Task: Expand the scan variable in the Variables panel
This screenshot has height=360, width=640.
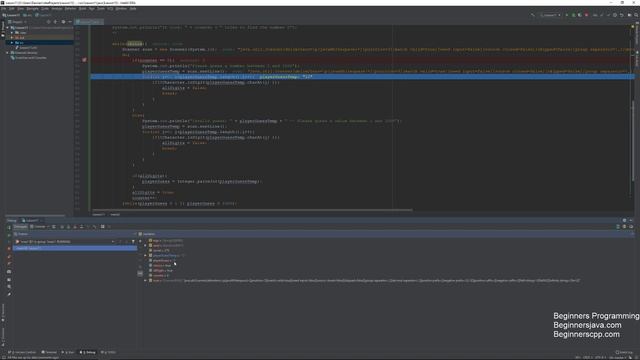Action: (145, 280)
